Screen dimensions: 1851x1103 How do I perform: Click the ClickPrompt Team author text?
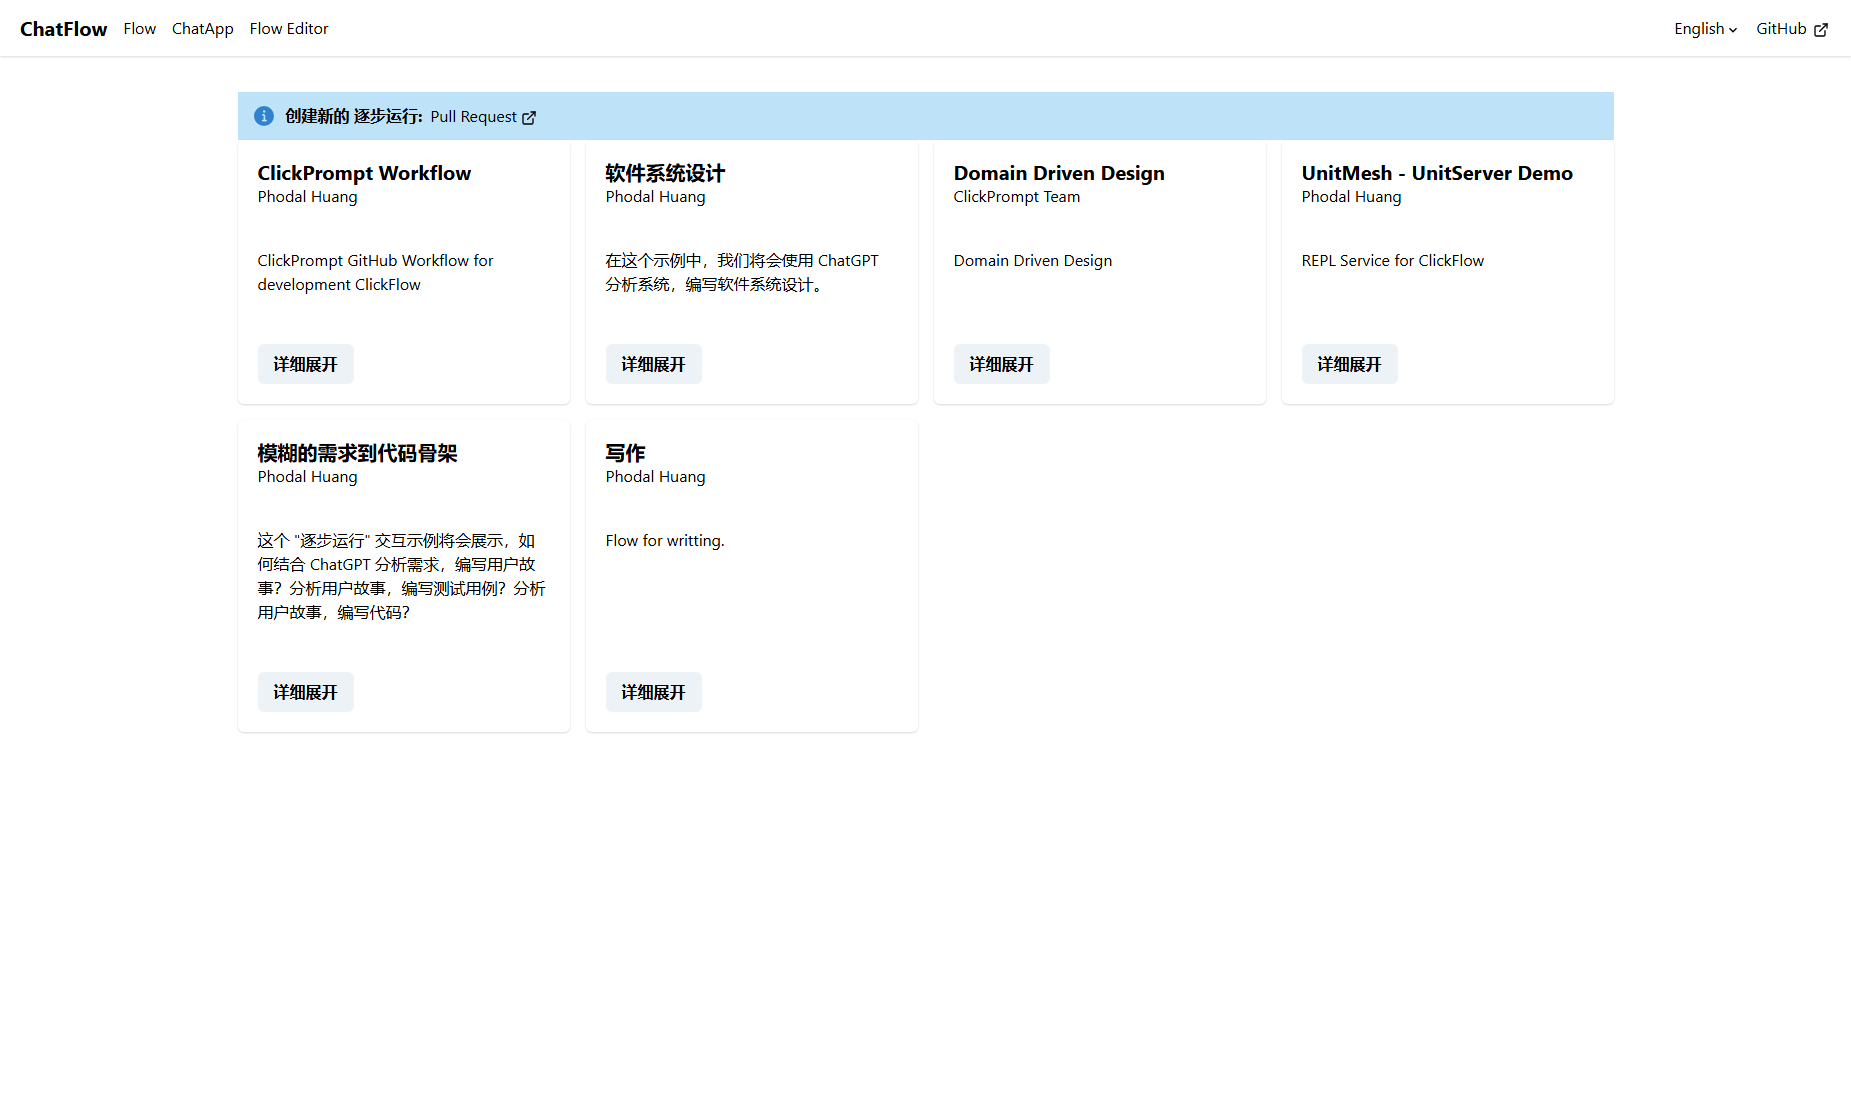click(1017, 197)
